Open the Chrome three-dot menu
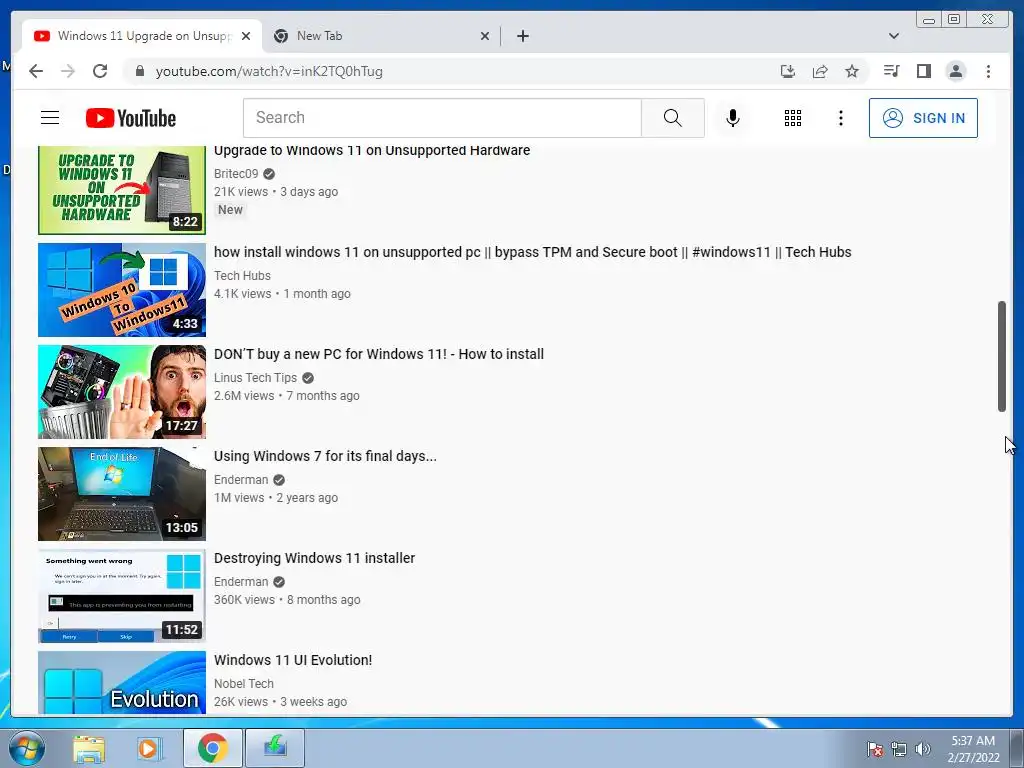Viewport: 1024px width, 768px height. pyautogui.click(x=988, y=71)
